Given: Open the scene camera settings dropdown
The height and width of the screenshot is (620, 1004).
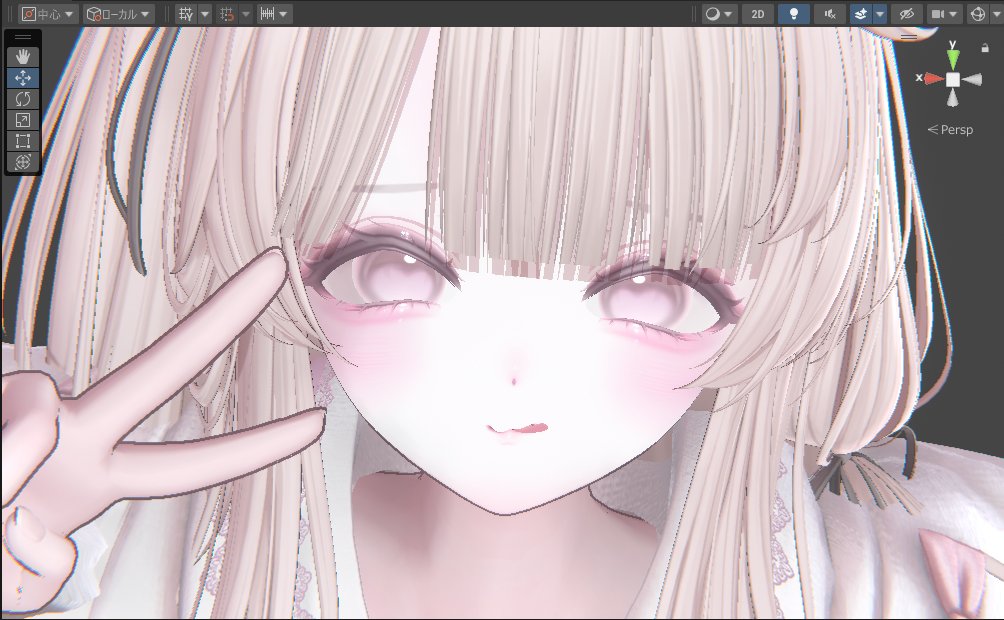Looking at the screenshot, I should click(x=944, y=13).
